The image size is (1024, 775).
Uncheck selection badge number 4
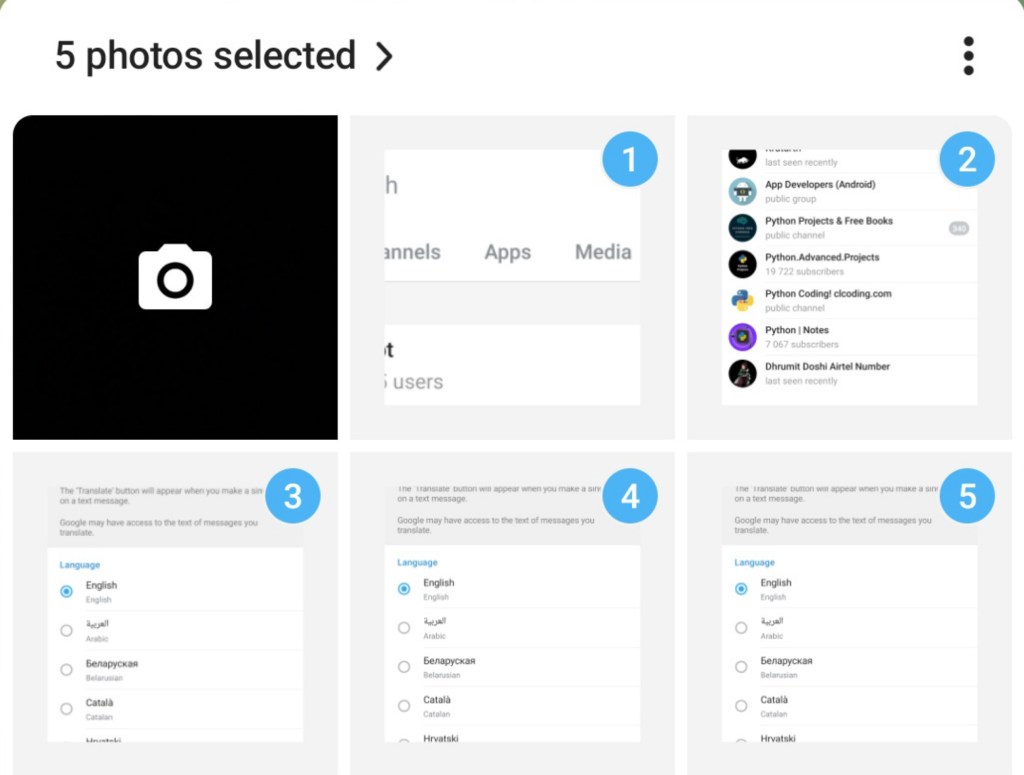coord(630,497)
